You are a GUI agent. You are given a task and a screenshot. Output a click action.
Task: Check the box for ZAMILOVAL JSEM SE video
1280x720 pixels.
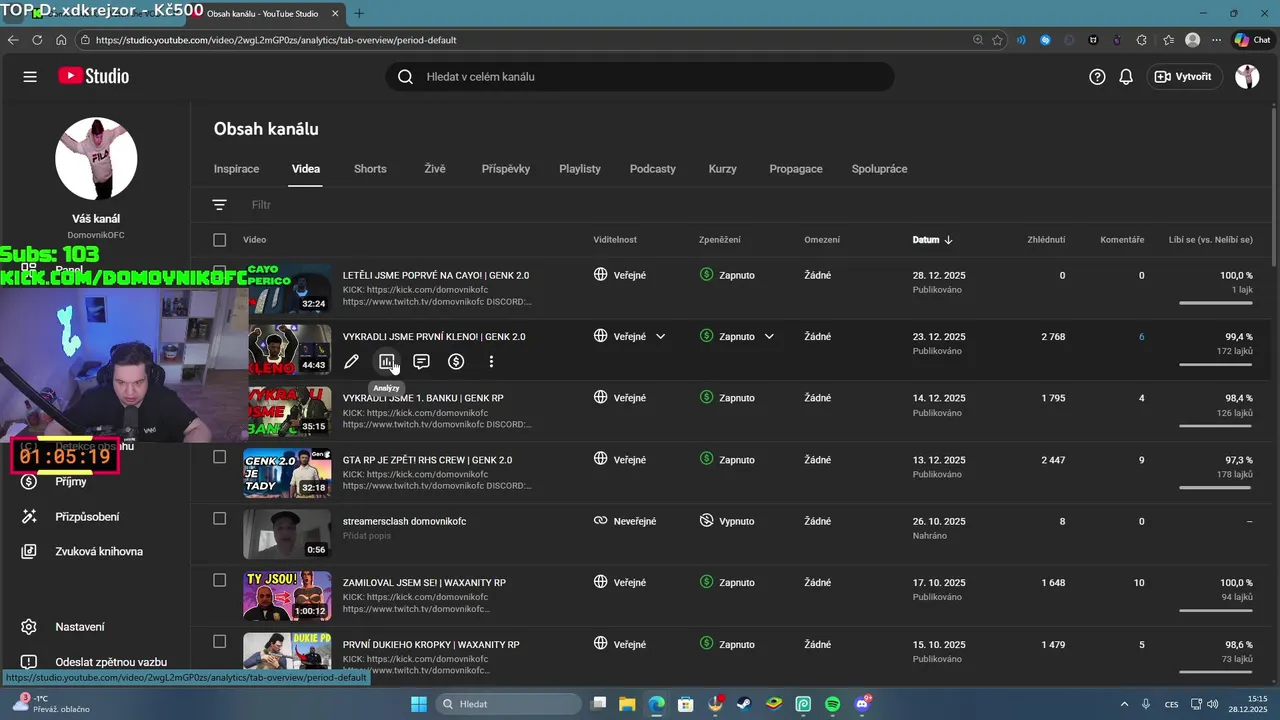pos(220,580)
